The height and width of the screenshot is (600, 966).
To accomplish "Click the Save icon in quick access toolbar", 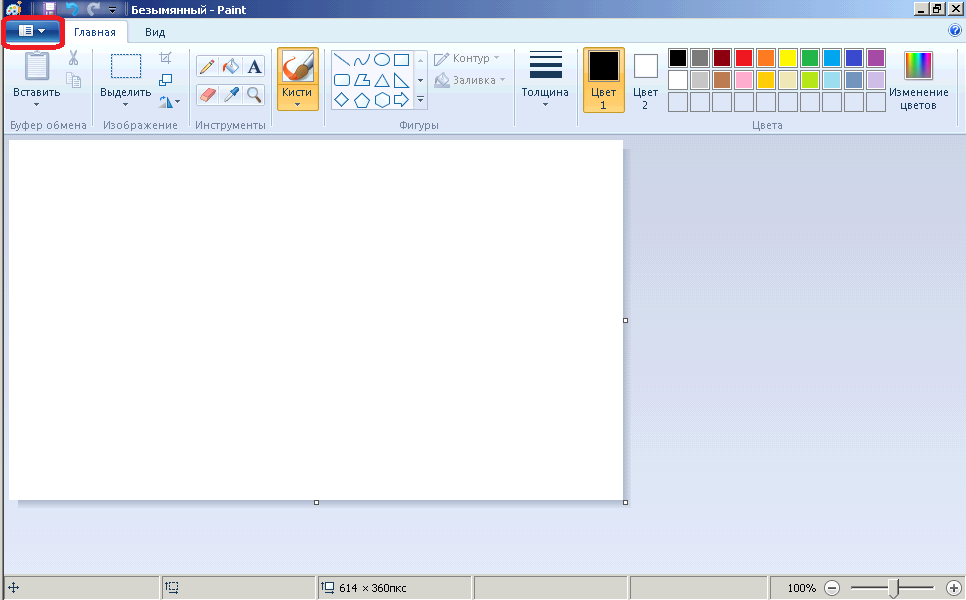I will point(49,9).
